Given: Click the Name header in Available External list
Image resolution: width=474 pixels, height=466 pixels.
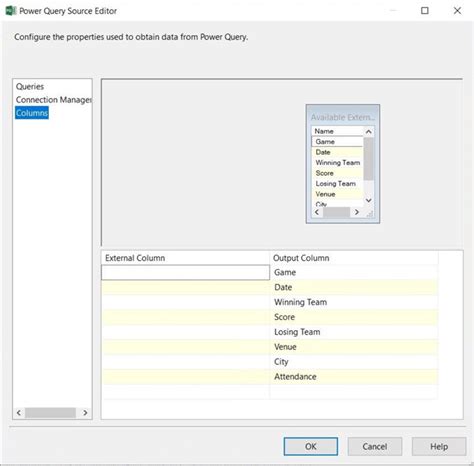Looking at the screenshot, I should 337,131.
